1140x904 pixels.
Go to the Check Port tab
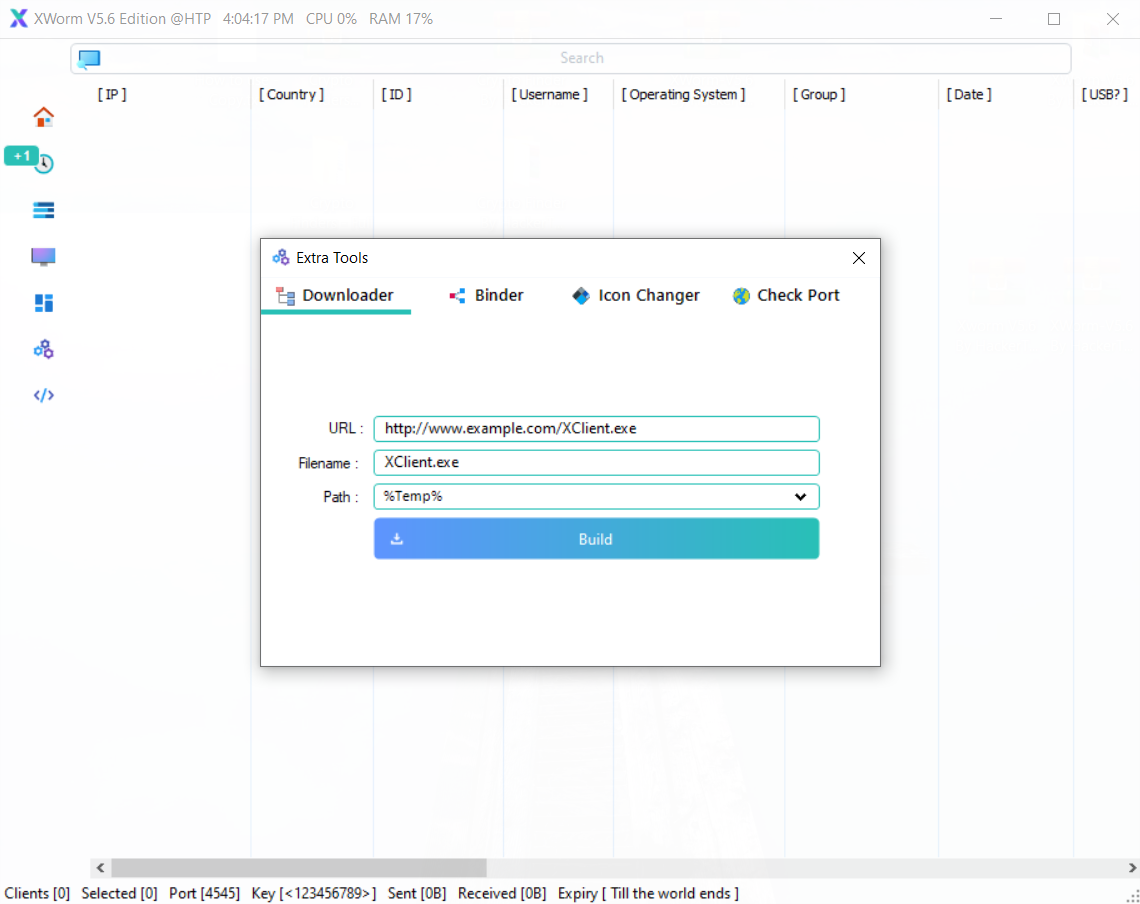[x=786, y=296]
